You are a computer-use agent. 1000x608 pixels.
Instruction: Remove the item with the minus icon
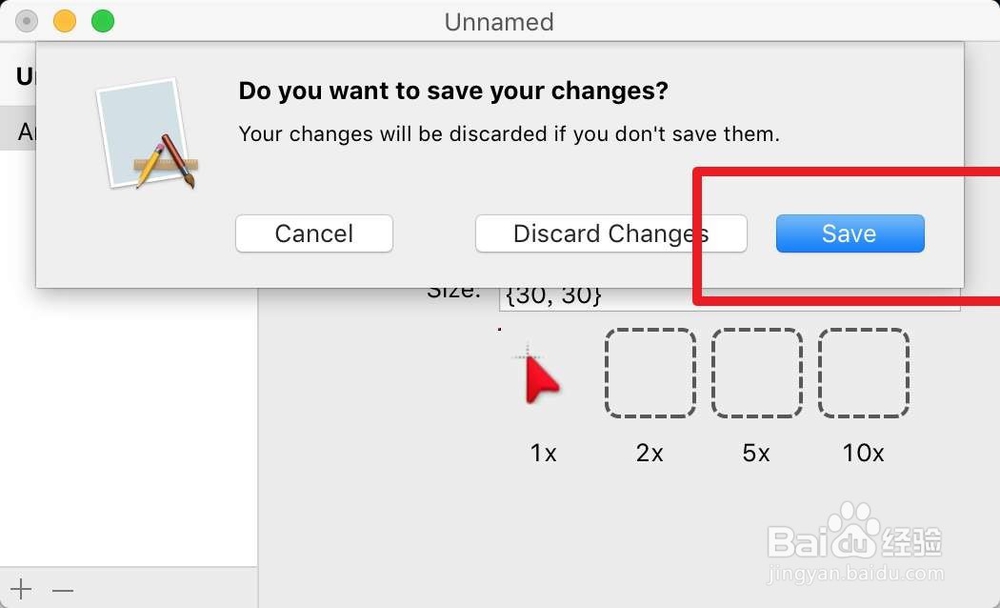click(63, 590)
